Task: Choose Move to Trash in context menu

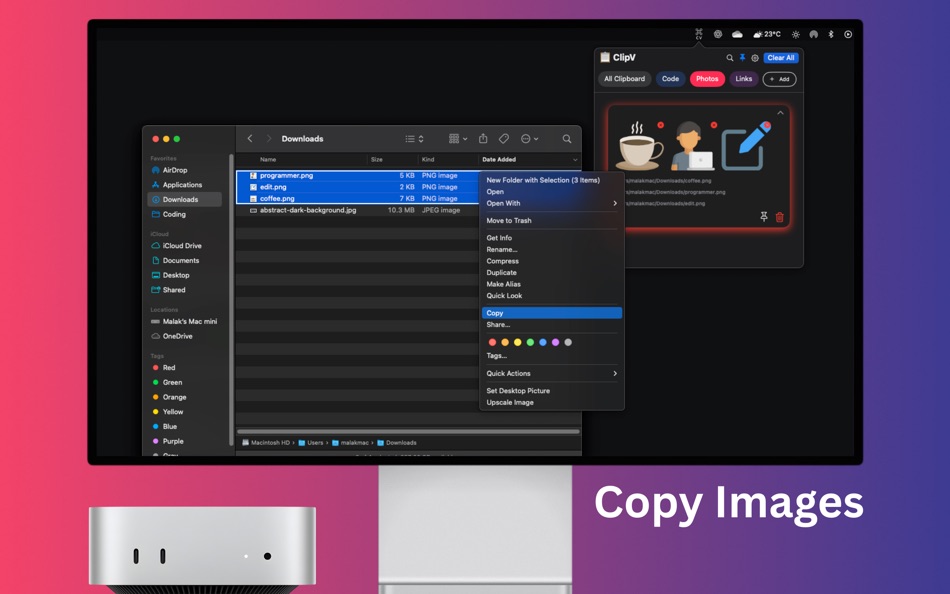Action: (509, 221)
